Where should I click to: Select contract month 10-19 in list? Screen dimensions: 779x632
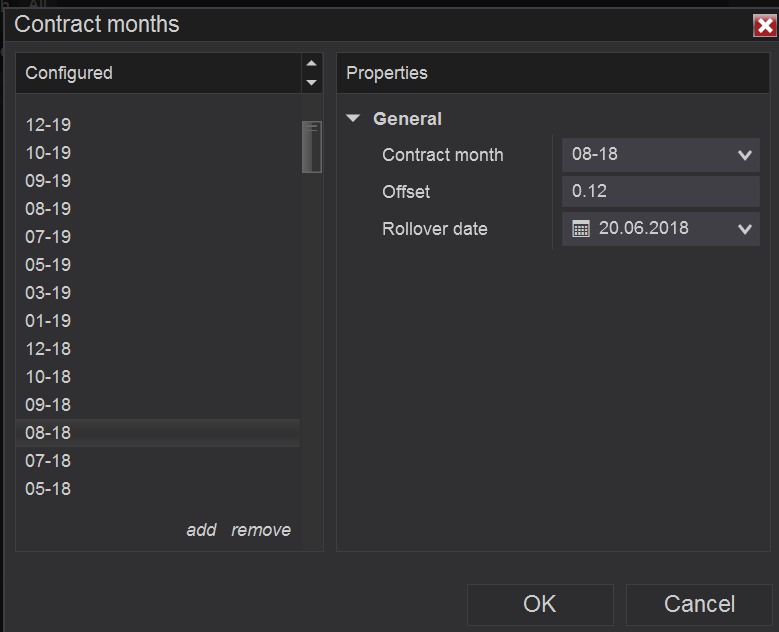48,153
